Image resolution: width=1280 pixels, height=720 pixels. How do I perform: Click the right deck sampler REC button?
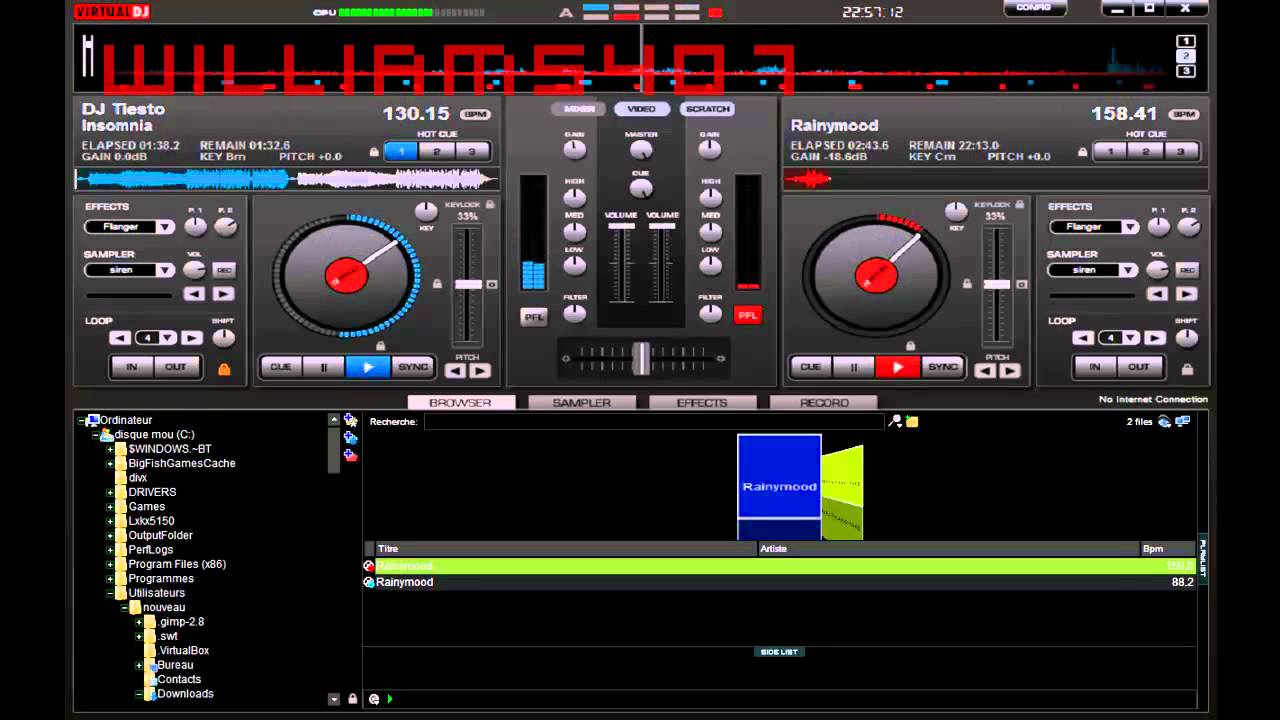pos(1187,270)
